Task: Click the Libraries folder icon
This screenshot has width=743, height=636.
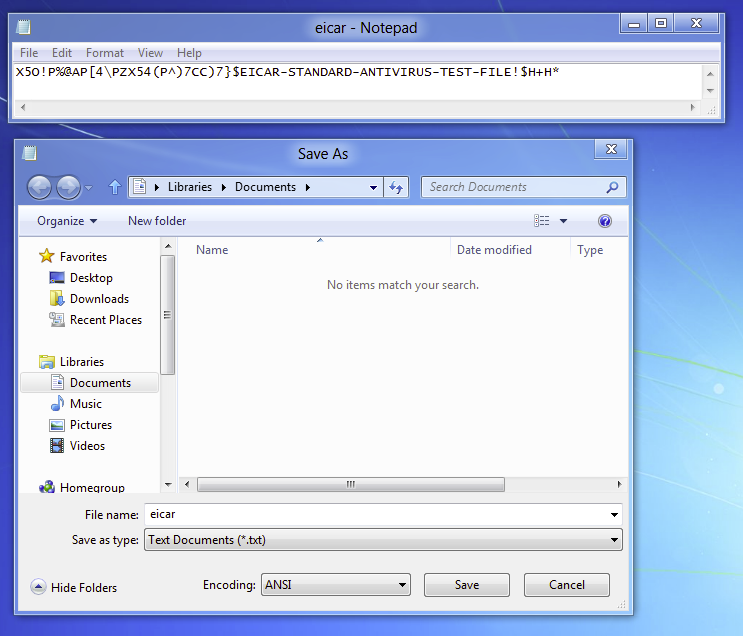Action: (x=46, y=362)
